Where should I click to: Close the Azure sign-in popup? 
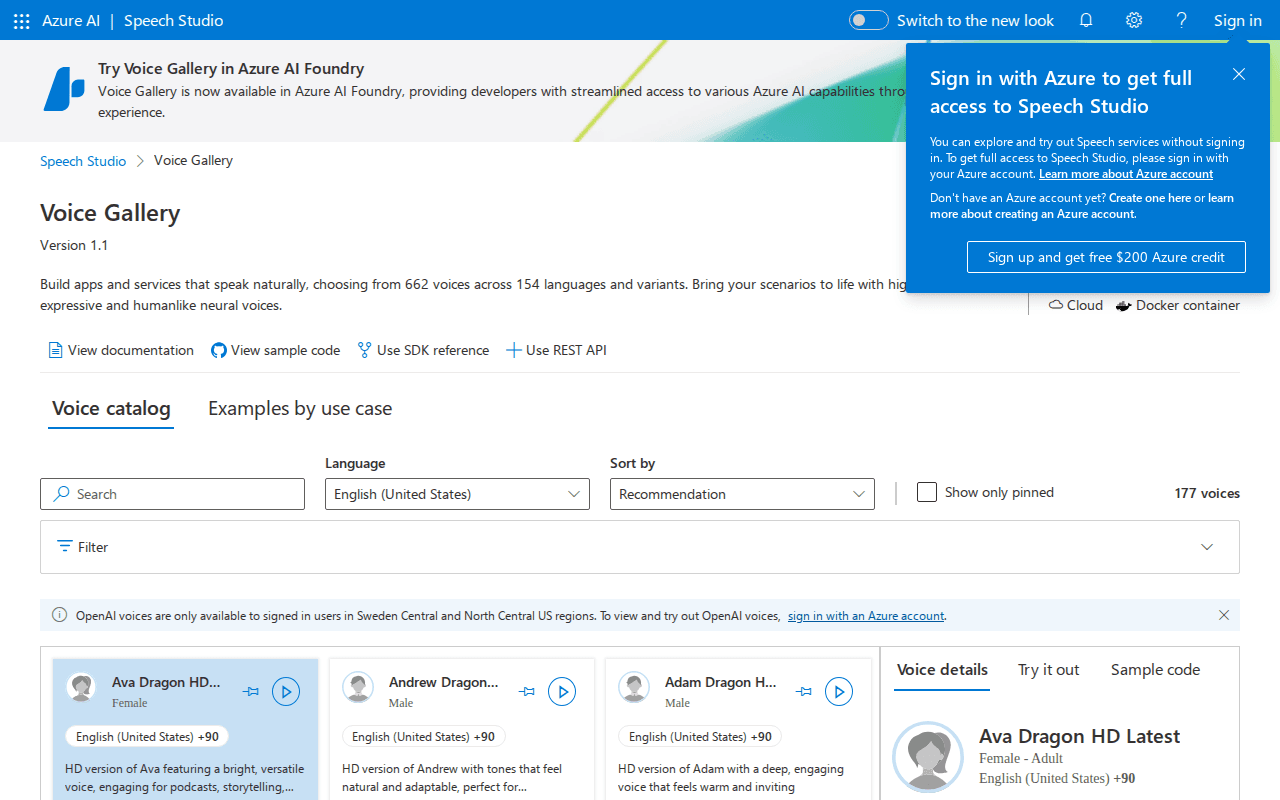click(1239, 74)
